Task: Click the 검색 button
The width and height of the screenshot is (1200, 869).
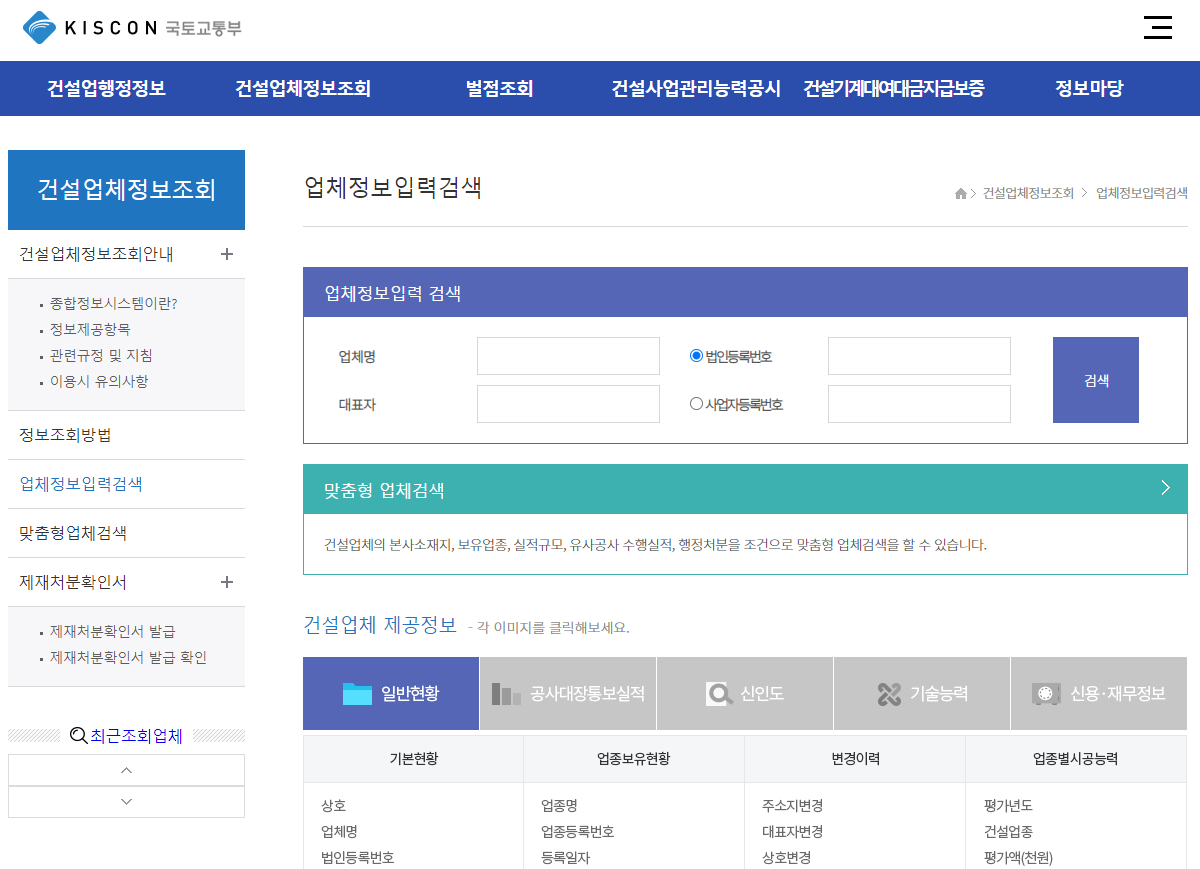Action: point(1096,380)
